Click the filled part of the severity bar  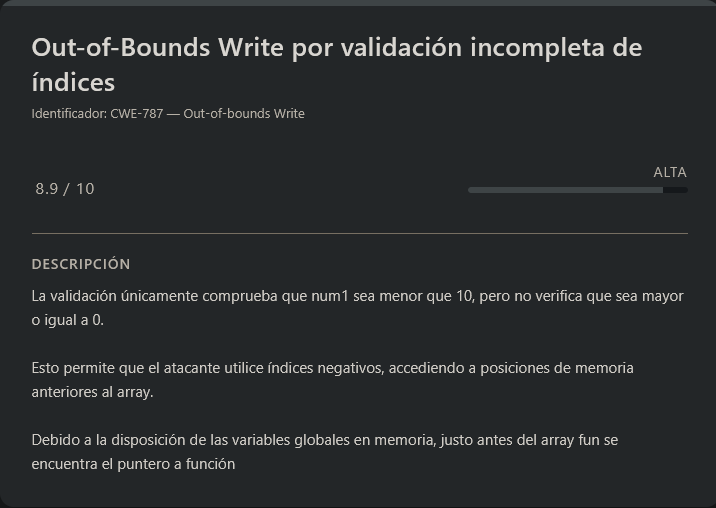click(564, 189)
